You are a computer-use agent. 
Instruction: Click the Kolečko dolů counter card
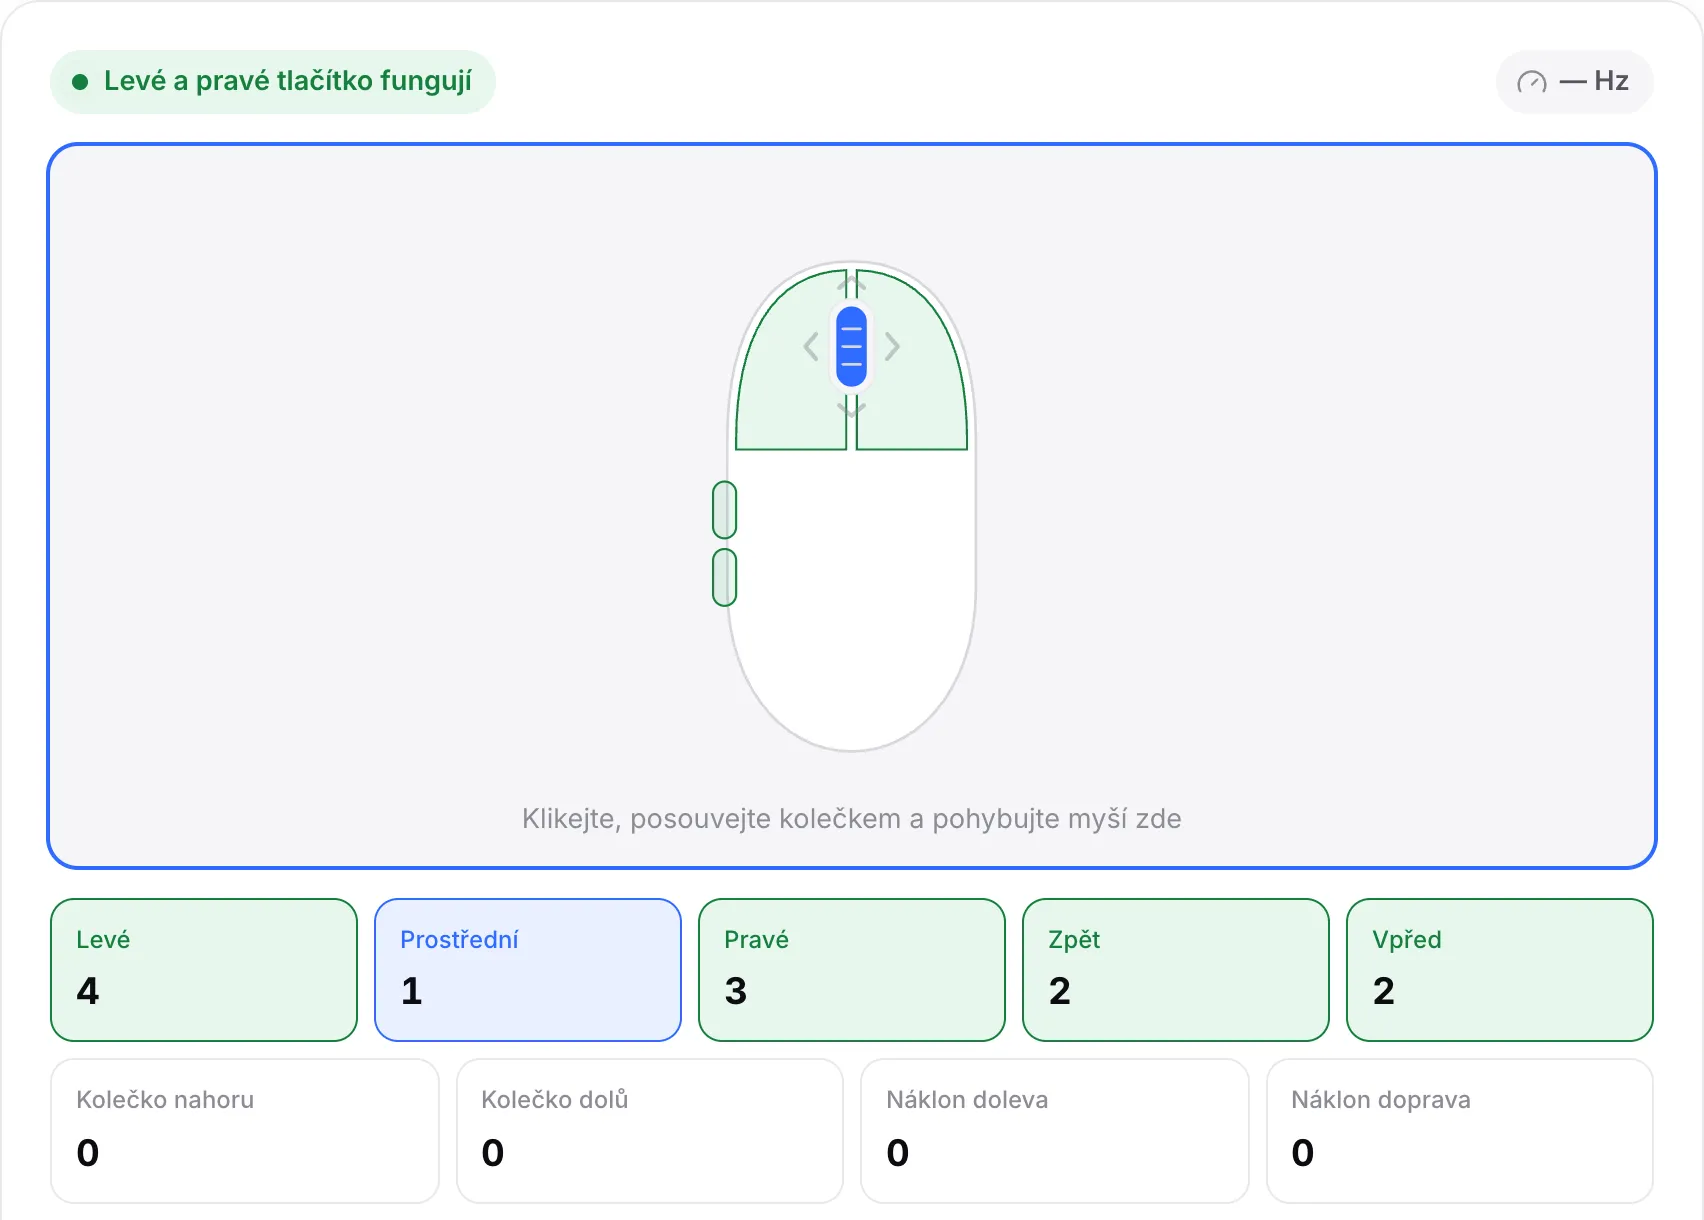coord(650,1131)
